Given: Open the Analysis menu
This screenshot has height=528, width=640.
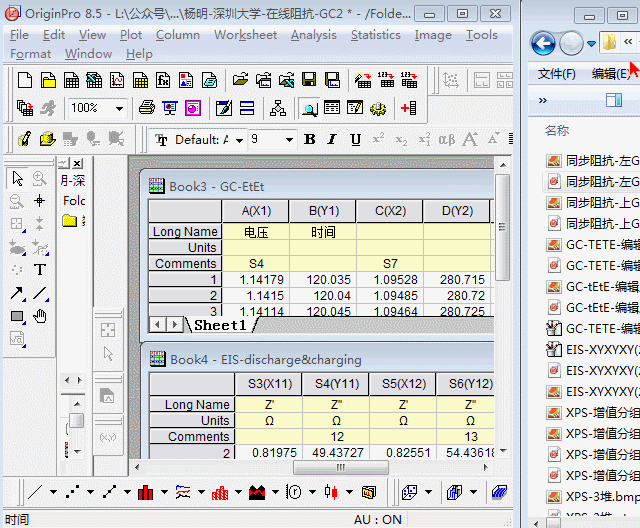Looking at the screenshot, I should (313, 34).
